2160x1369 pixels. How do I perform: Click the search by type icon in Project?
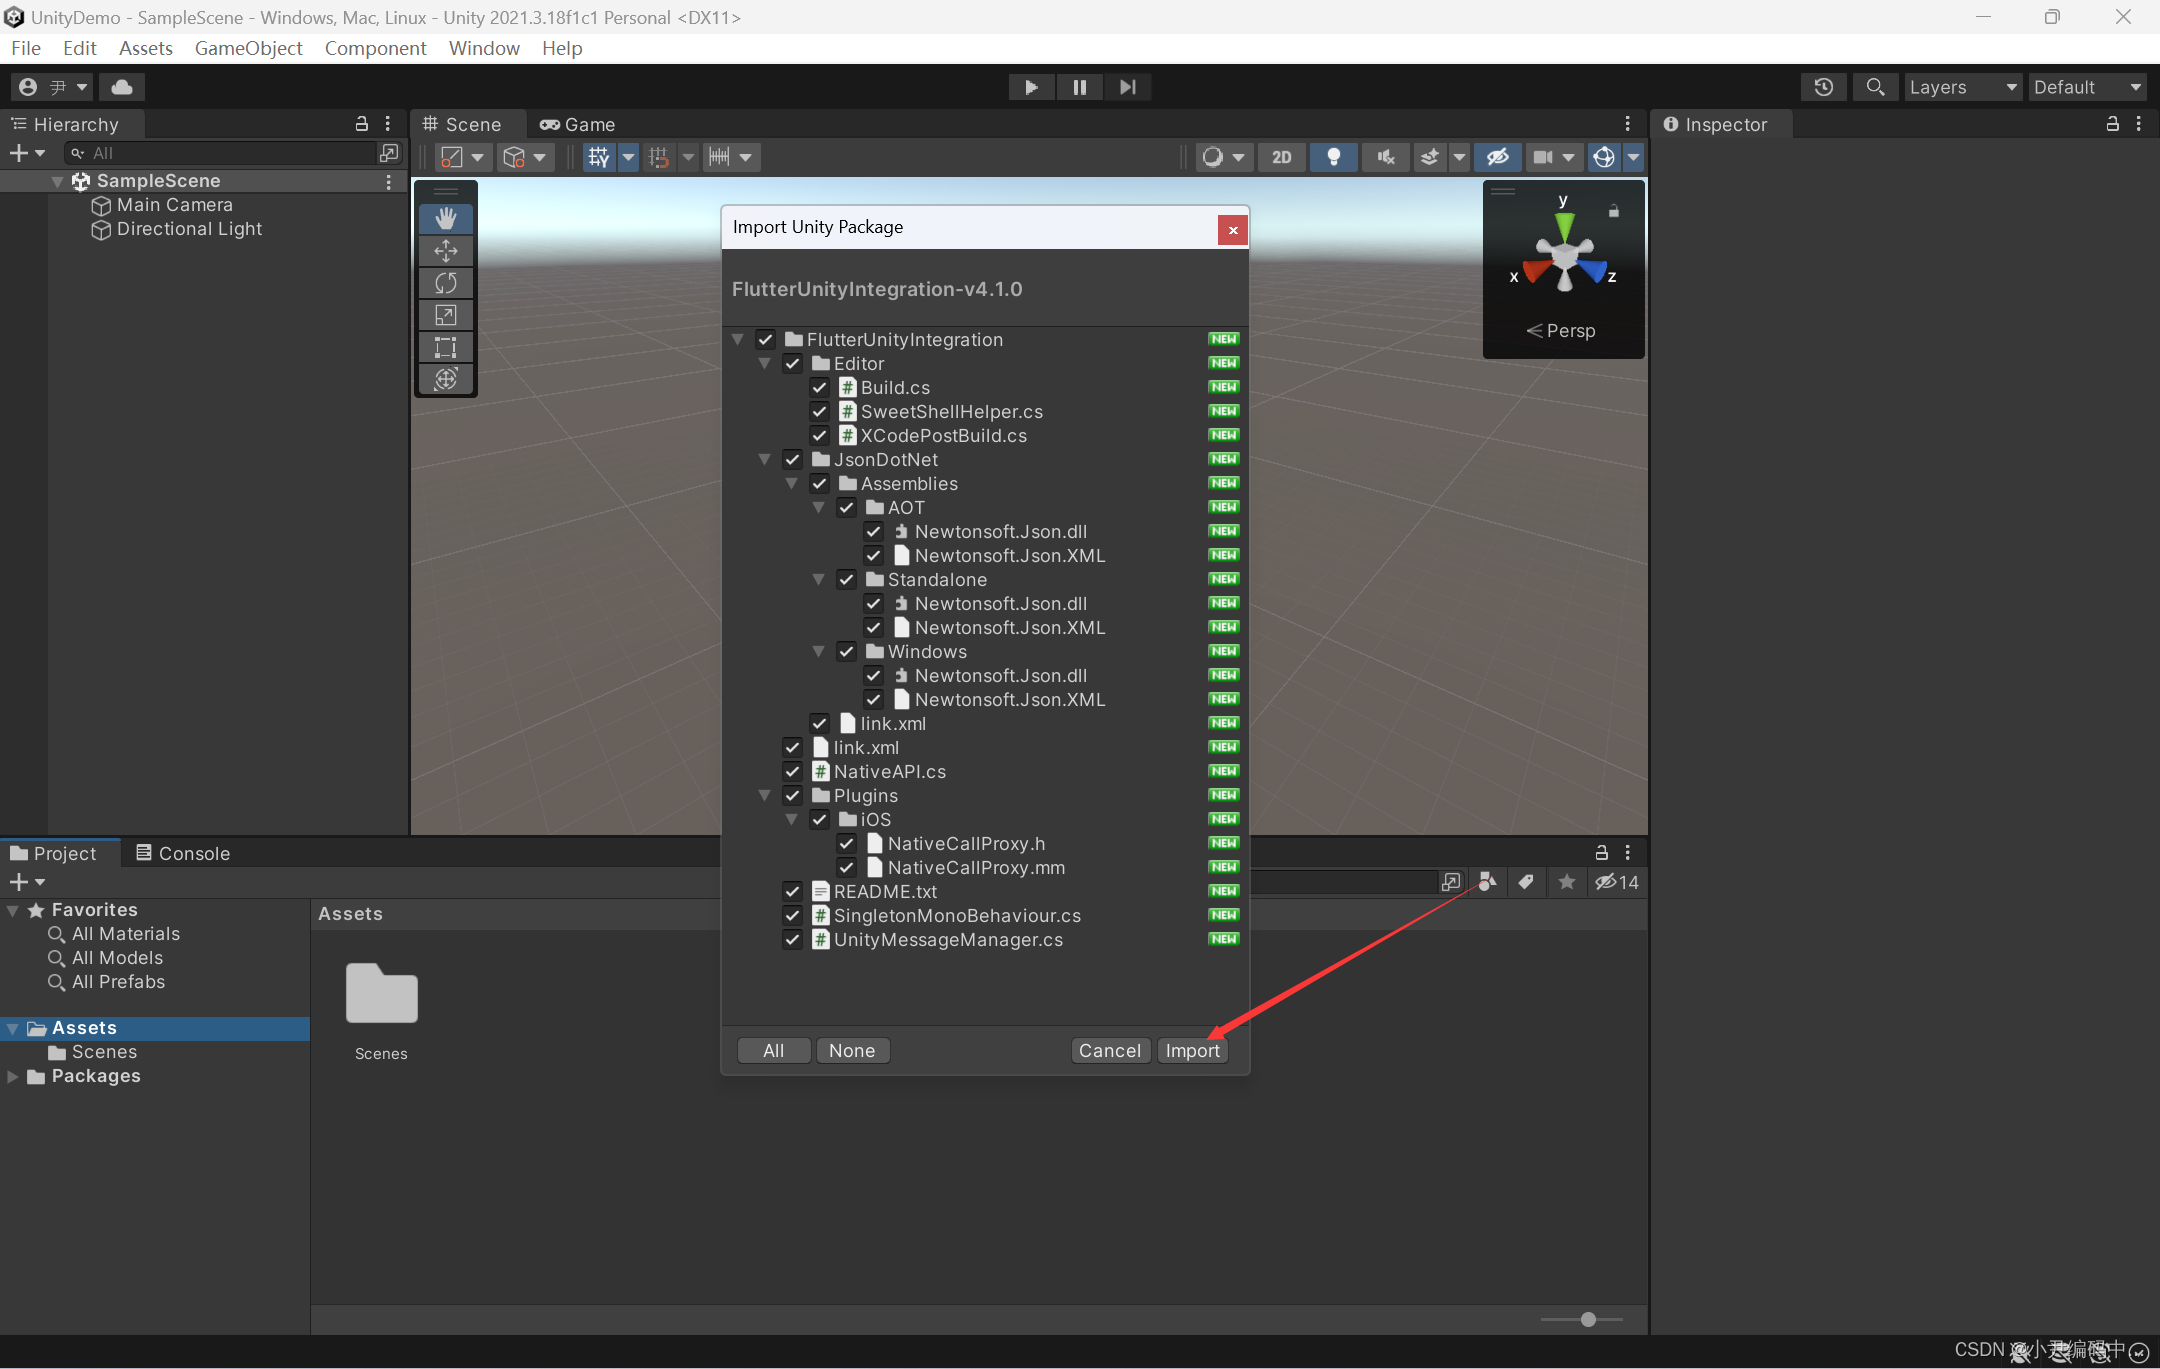(x=1487, y=882)
